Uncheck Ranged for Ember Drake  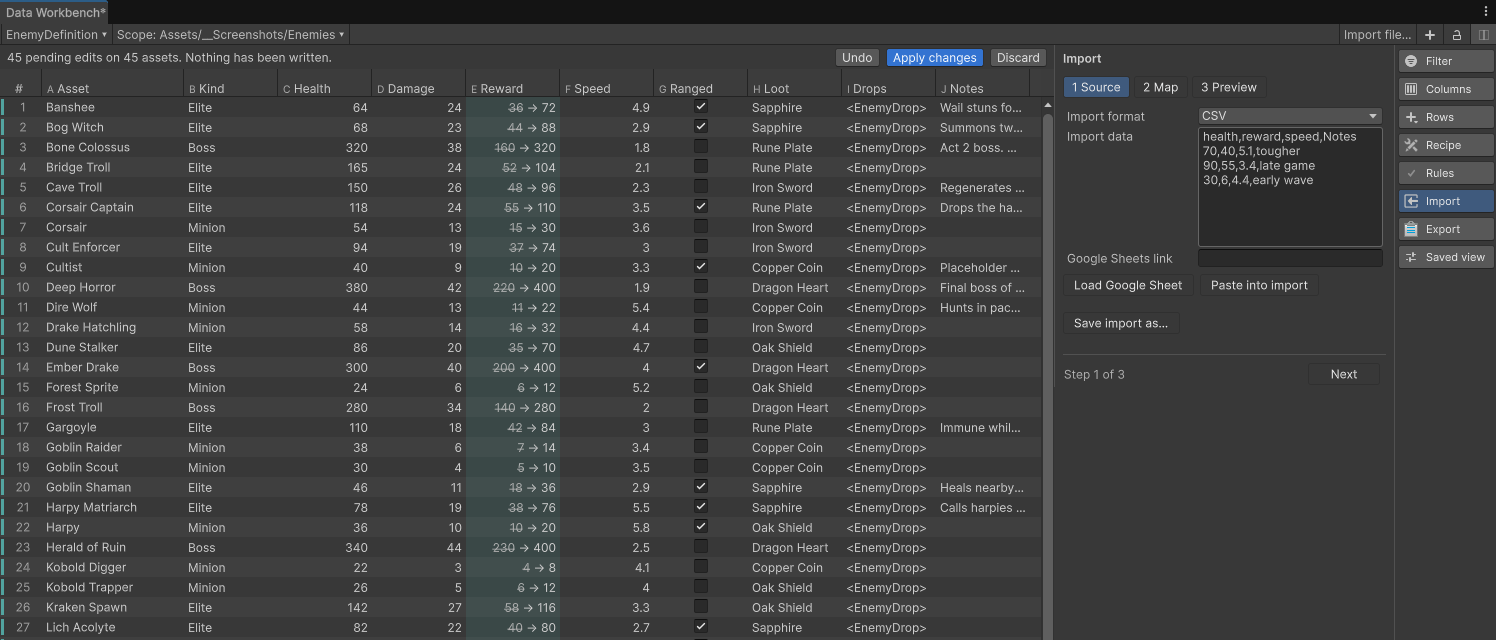click(701, 366)
